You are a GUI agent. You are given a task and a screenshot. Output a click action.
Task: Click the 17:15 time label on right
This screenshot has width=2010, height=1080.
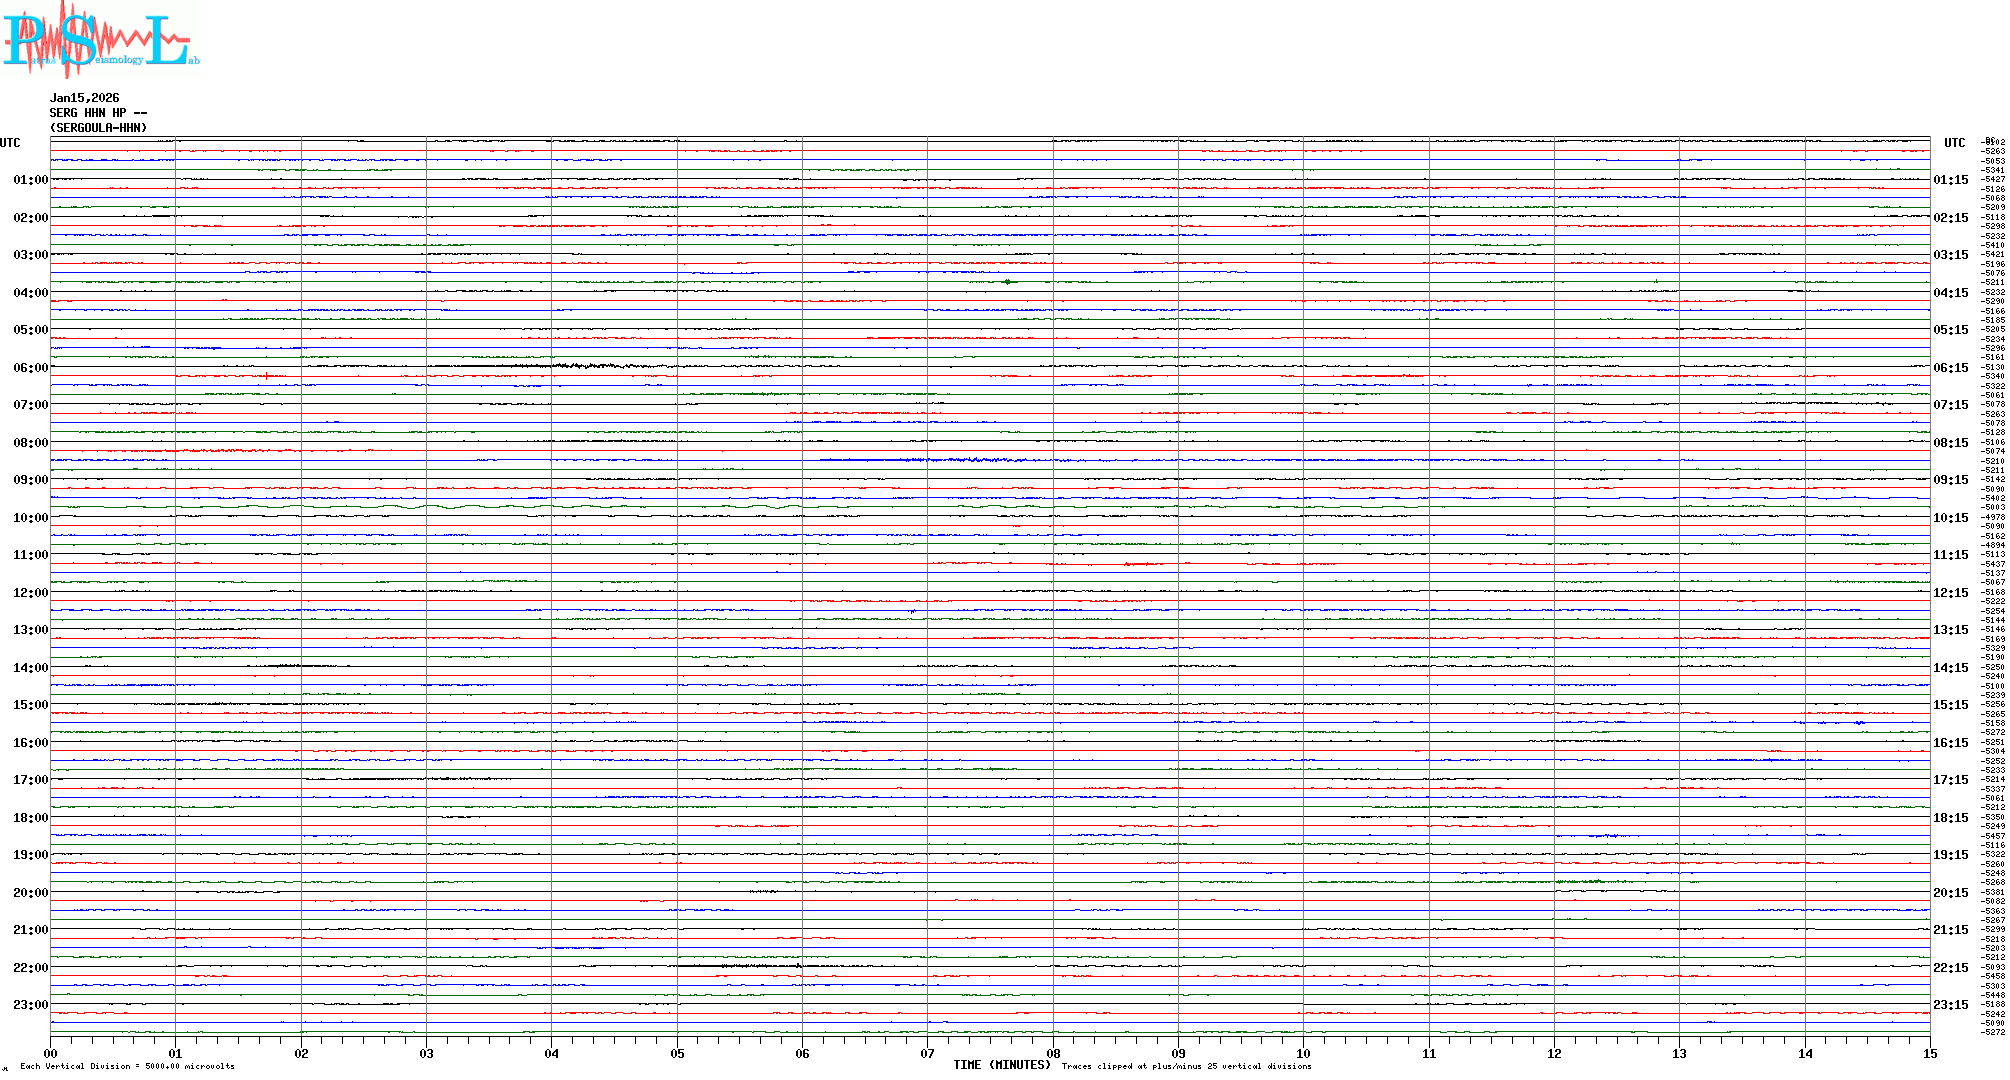point(1950,780)
